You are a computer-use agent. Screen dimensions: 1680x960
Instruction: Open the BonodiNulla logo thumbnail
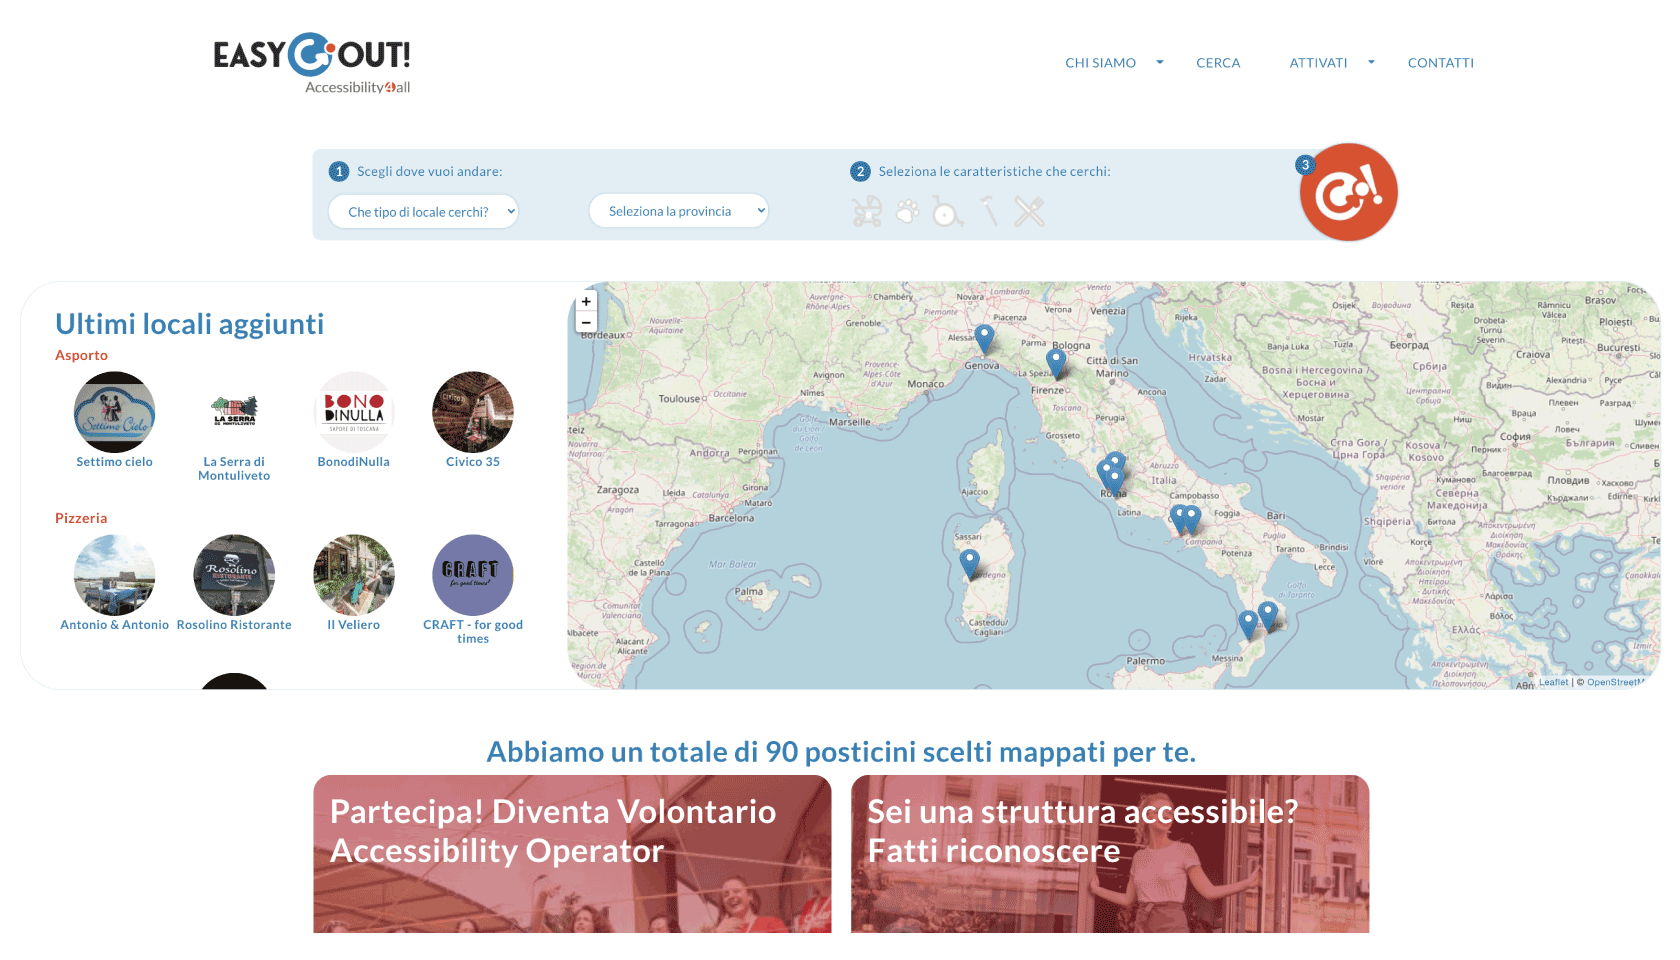(354, 412)
